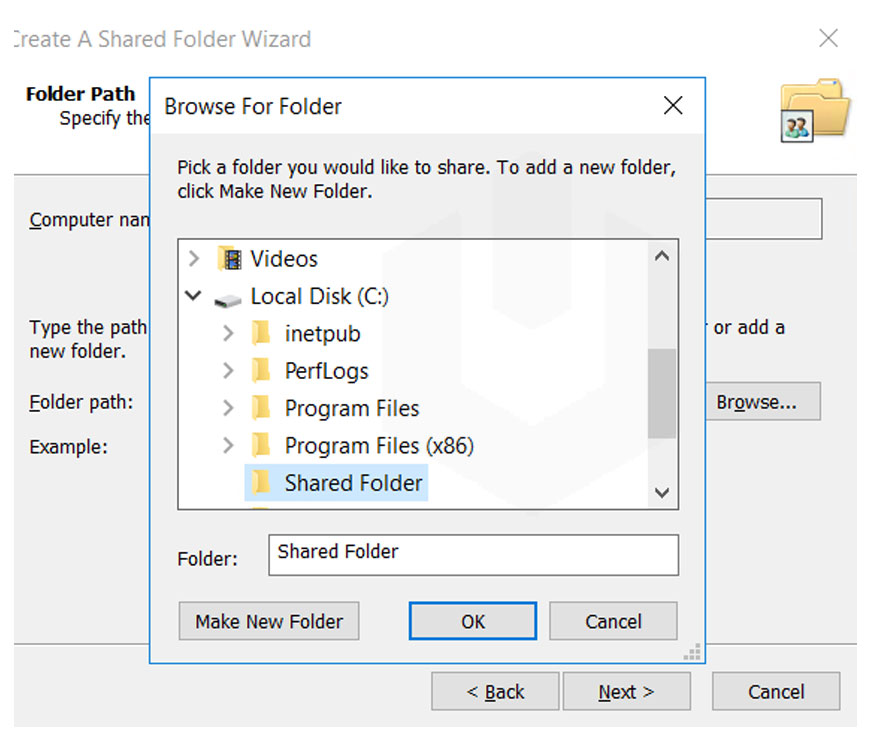Click inside the Folder name input field
This screenshot has height=742, width=874.
(472, 555)
